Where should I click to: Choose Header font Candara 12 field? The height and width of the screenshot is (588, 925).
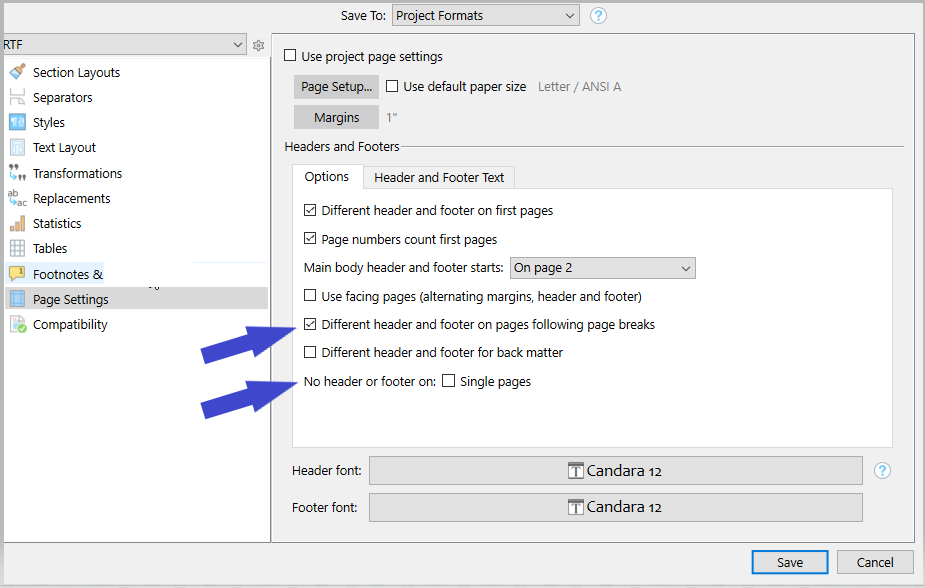click(x=615, y=471)
